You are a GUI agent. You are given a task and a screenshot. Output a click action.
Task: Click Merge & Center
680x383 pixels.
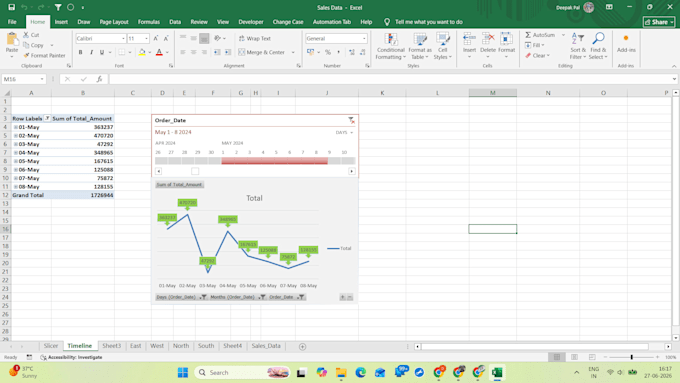(262, 52)
